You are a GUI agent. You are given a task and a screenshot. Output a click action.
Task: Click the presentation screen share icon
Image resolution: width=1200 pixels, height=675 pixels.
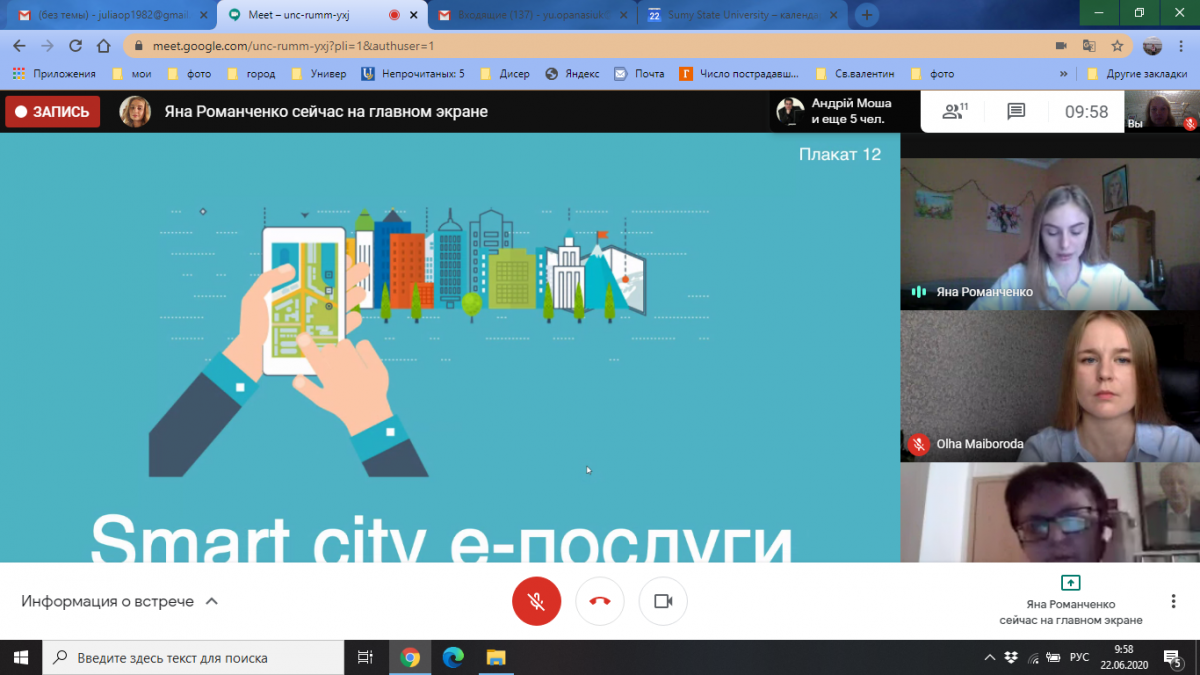point(1070,583)
